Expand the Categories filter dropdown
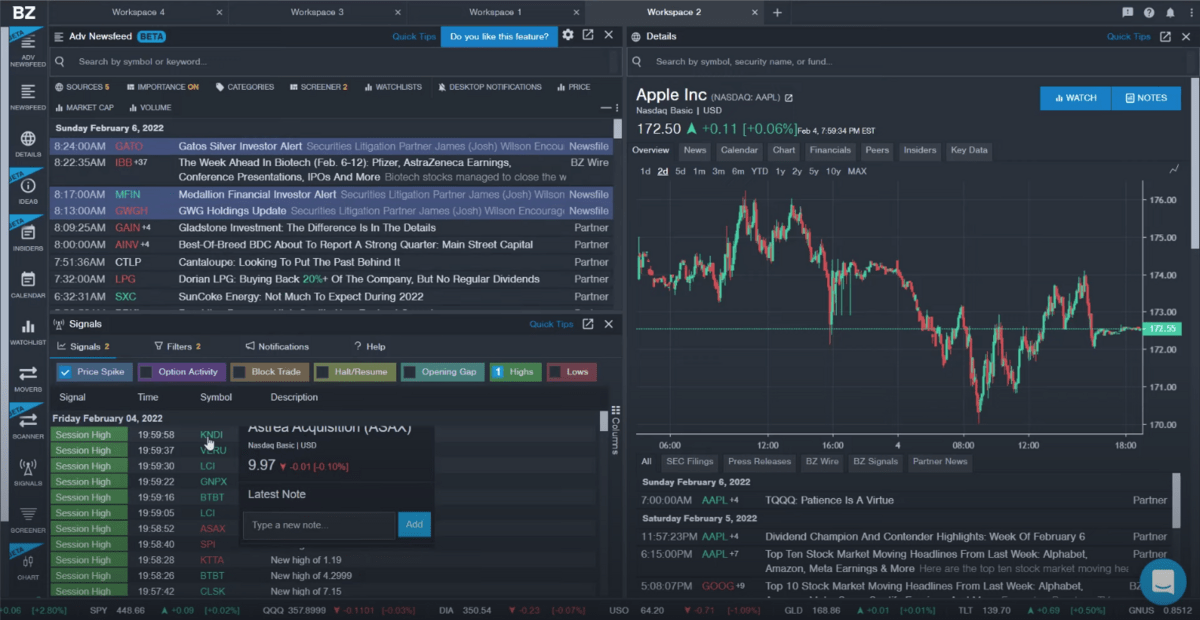The image size is (1200, 620). pyautogui.click(x=244, y=87)
